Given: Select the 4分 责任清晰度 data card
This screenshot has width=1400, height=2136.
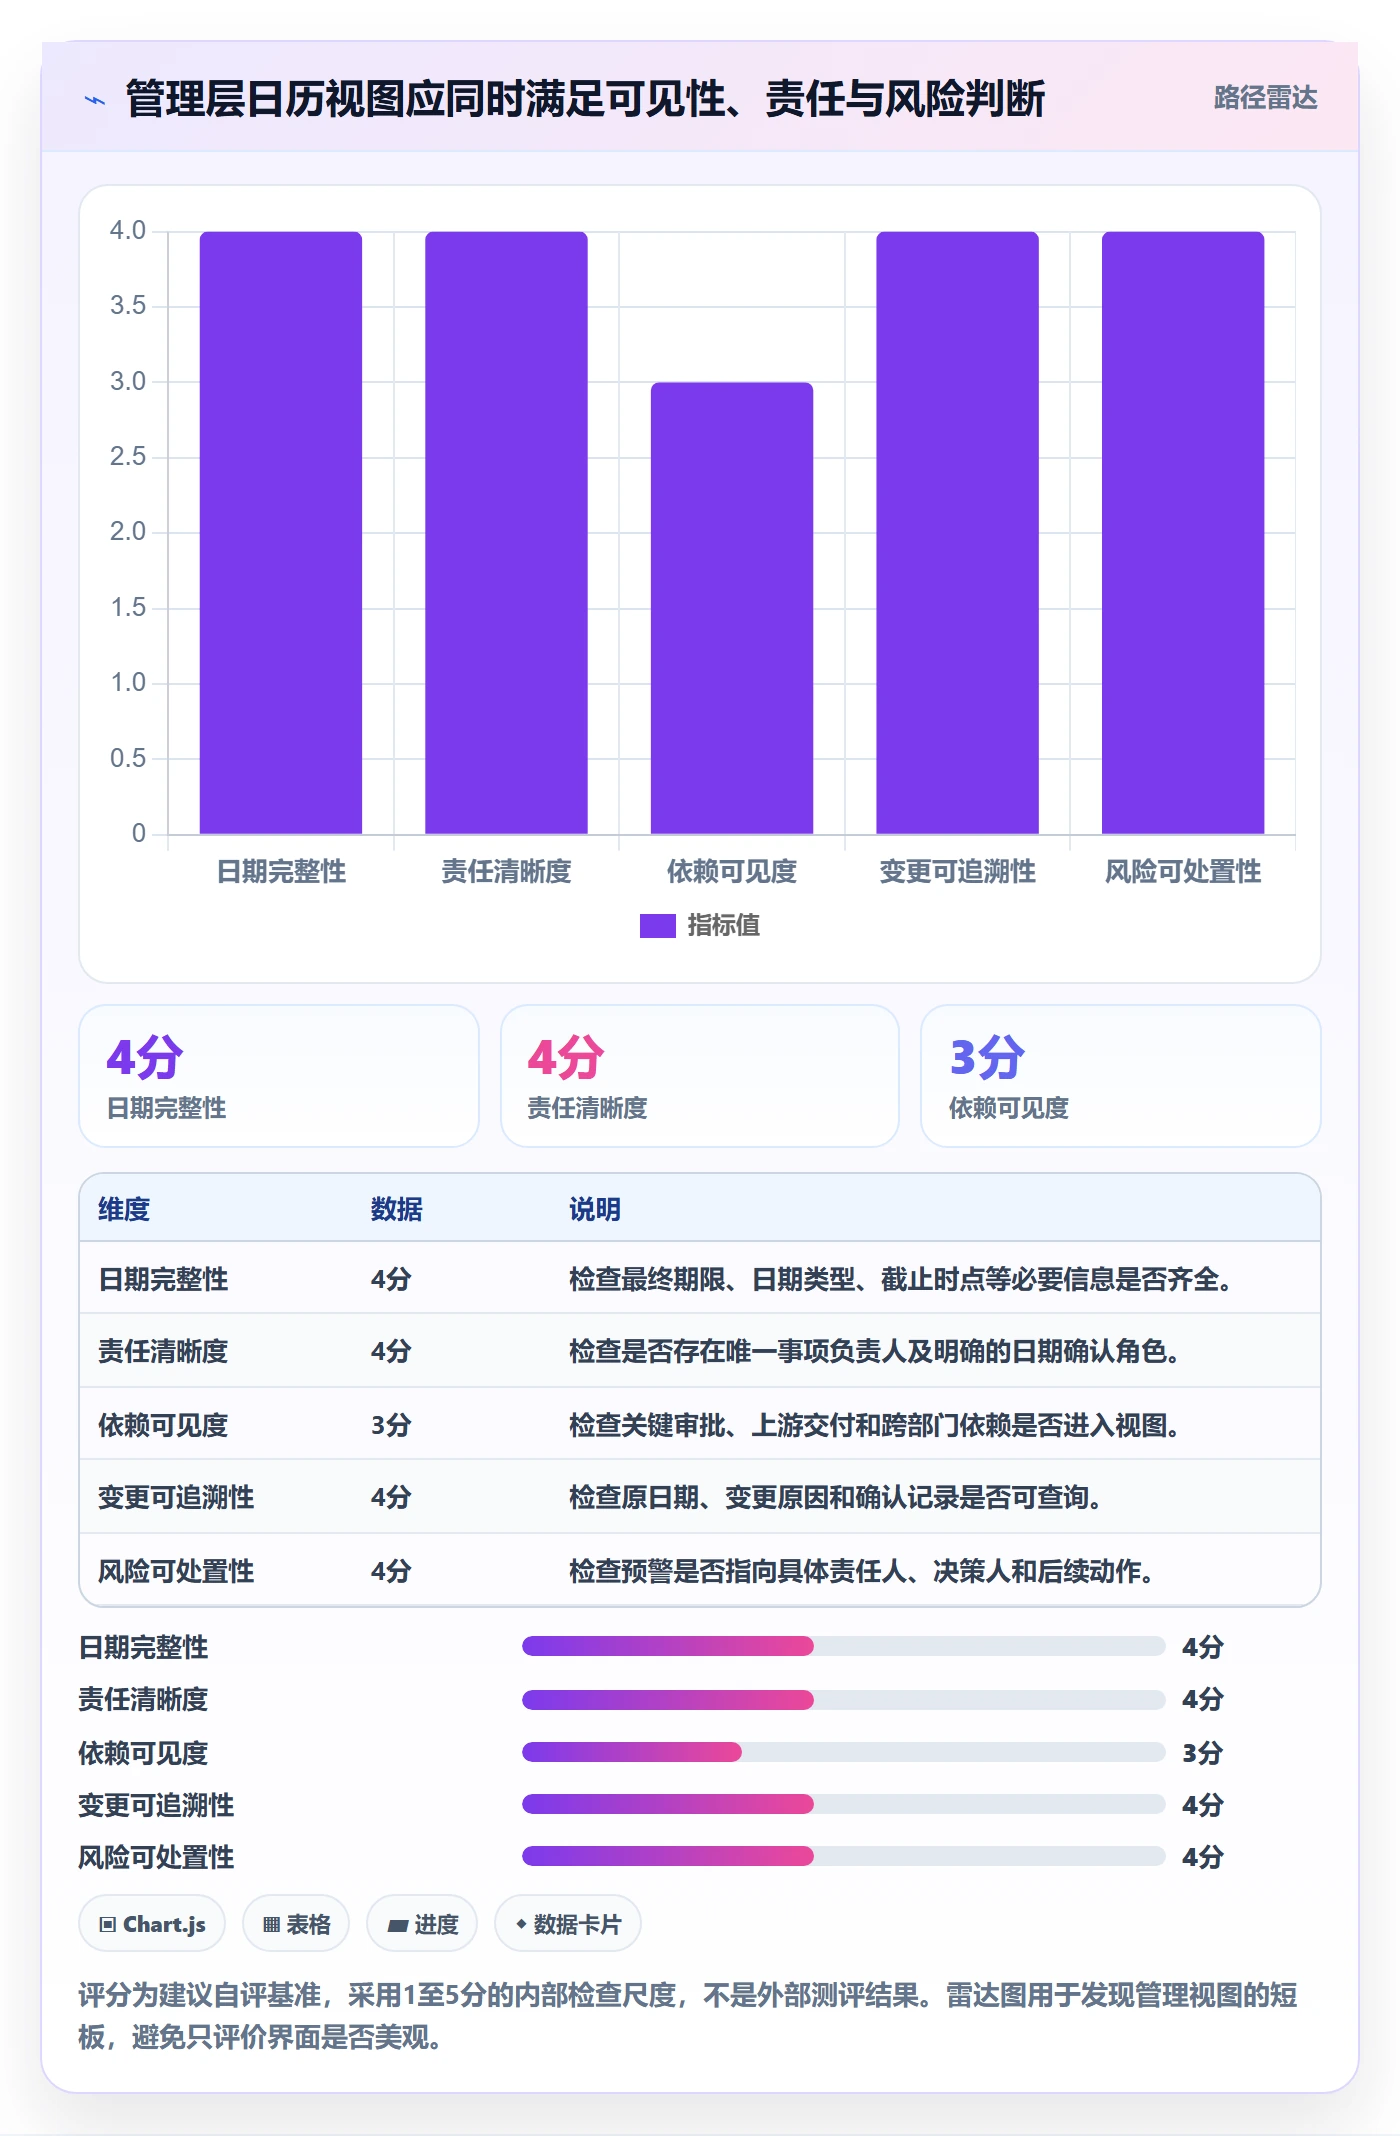Looking at the screenshot, I should 700,1076.
